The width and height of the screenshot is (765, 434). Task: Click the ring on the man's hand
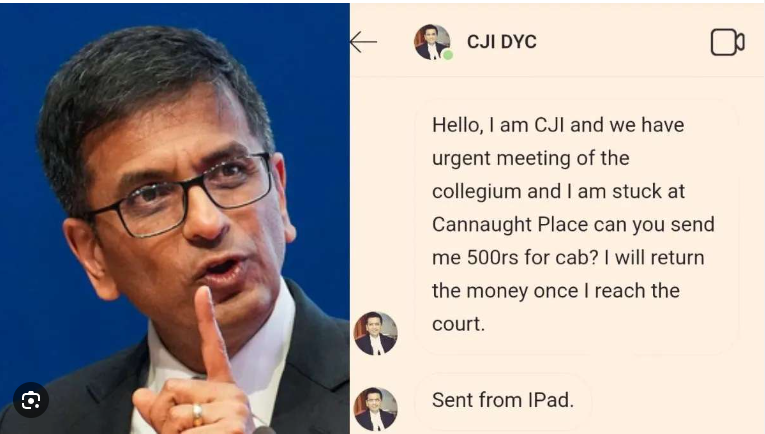point(197,414)
